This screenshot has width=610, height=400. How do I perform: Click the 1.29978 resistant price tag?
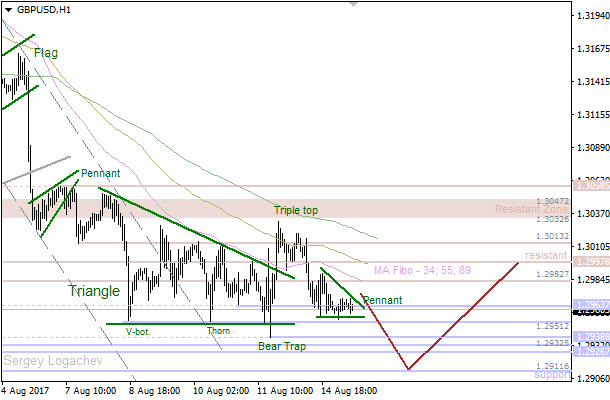click(587, 261)
